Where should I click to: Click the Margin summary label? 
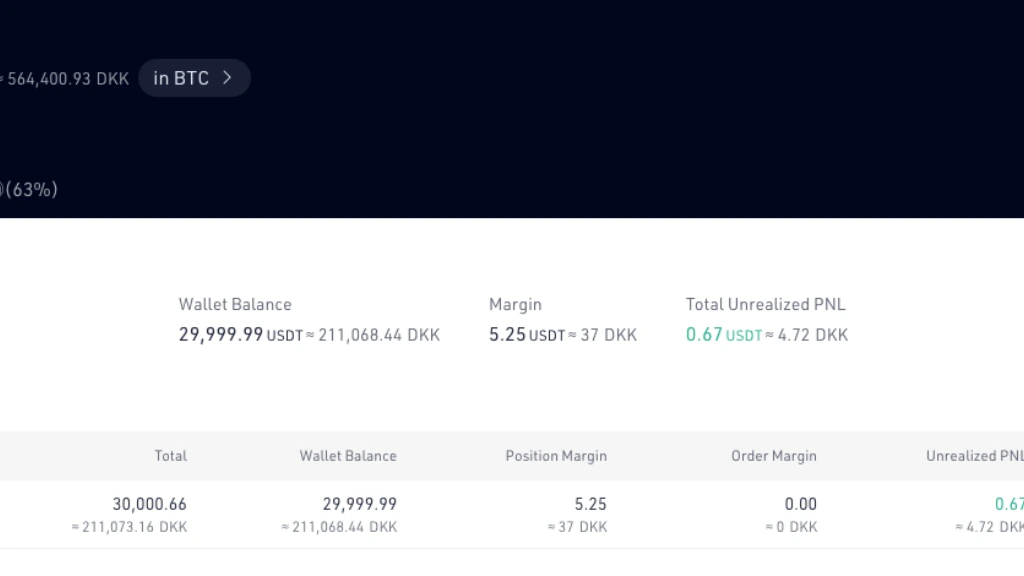tap(515, 304)
